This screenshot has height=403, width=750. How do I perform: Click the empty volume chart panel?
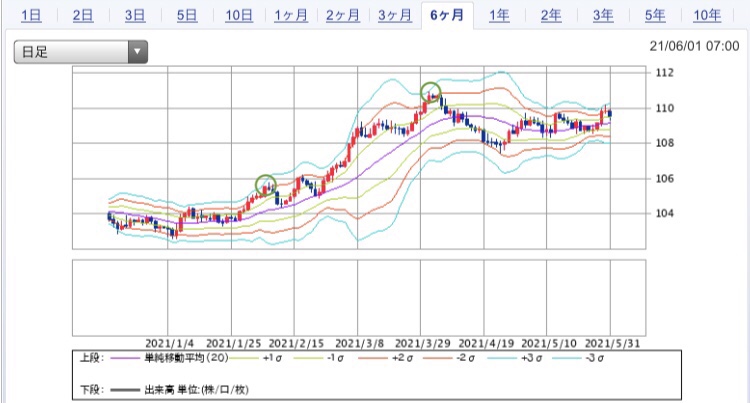(x=359, y=298)
